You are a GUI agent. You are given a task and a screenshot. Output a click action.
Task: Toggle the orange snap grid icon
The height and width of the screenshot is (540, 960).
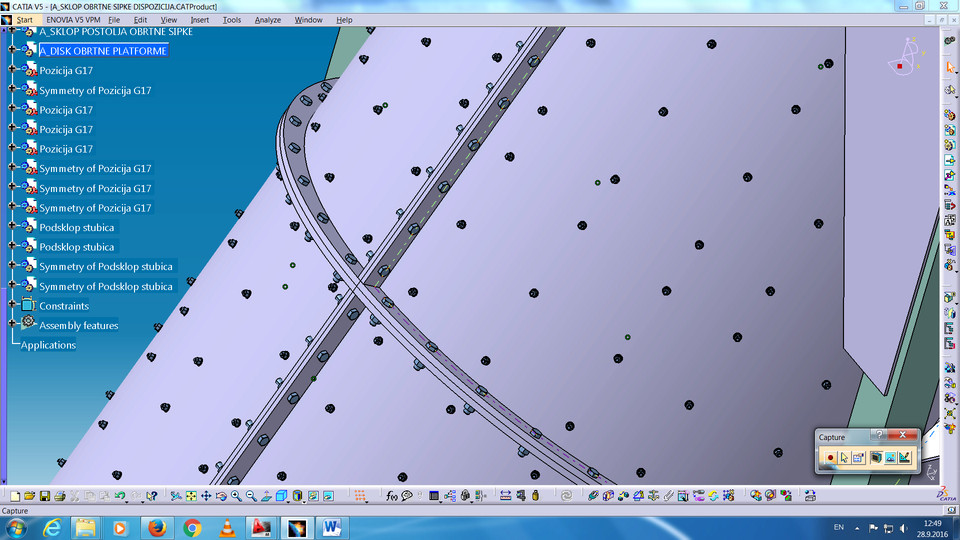coord(360,496)
